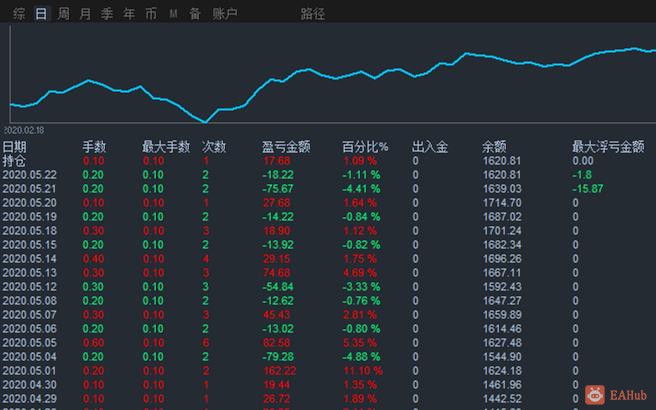Click the 2020.02.18 chart start date
Screen dimensions: 656x410
23,130
